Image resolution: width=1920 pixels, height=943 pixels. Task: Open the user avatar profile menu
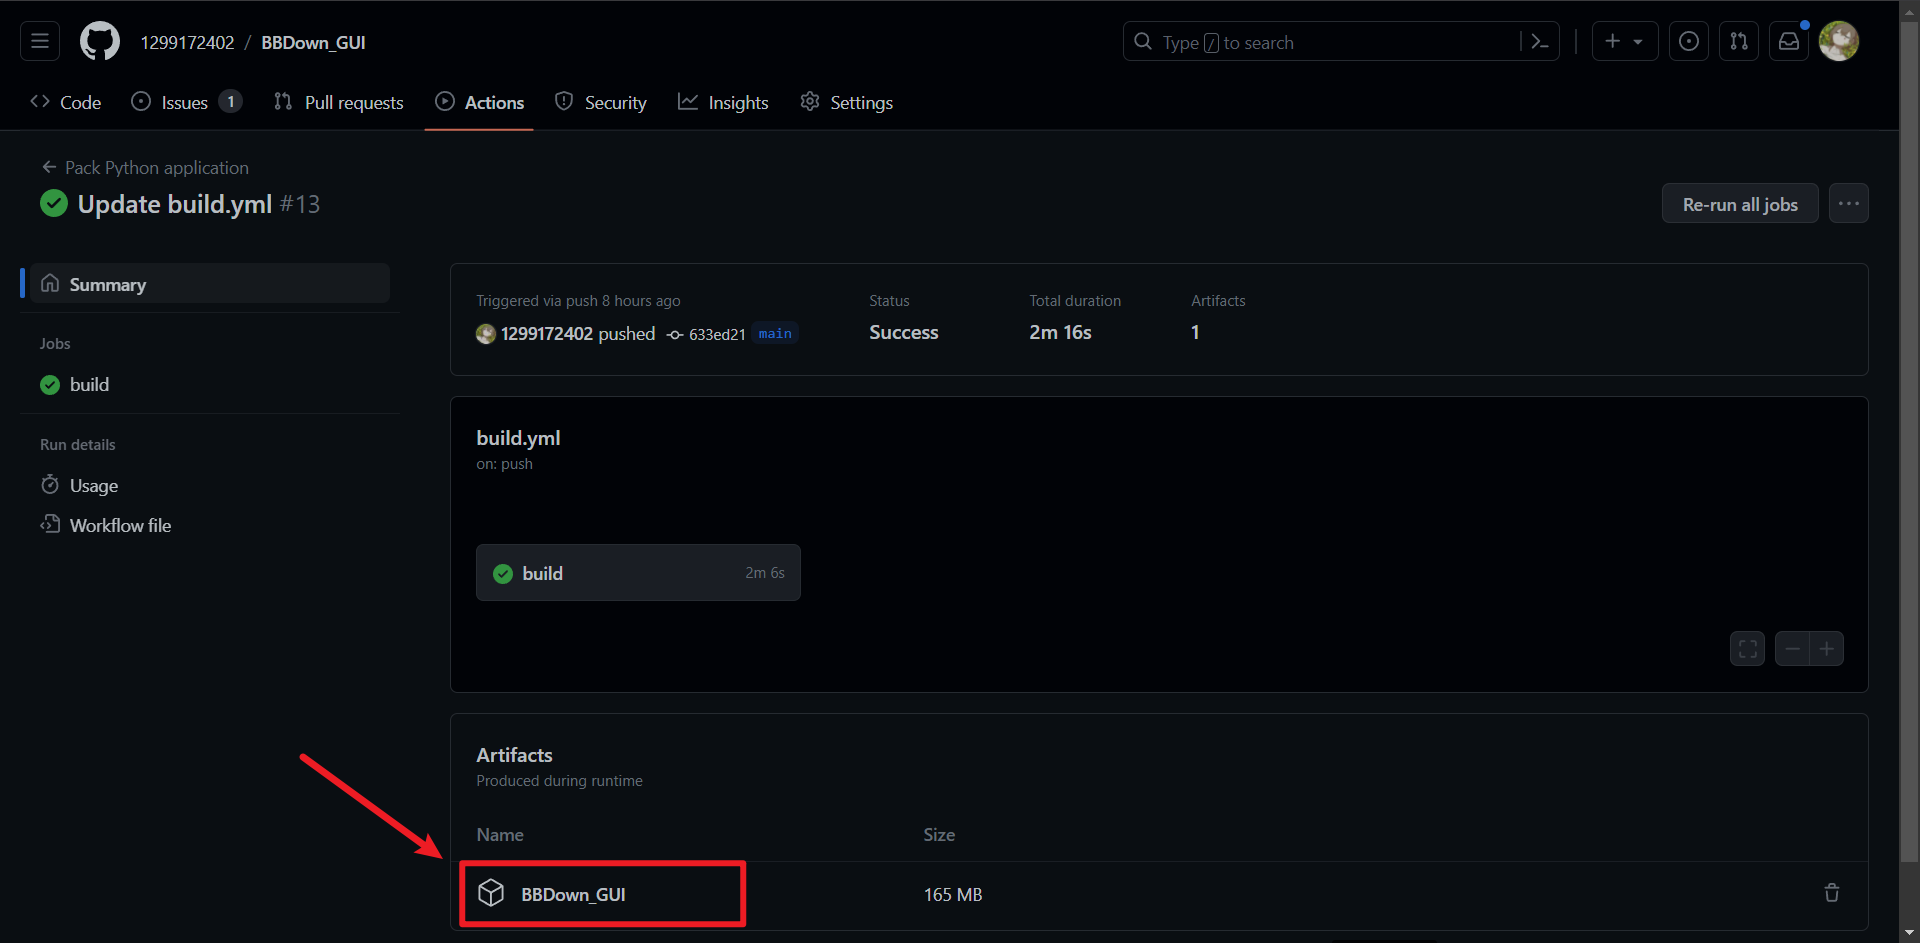(x=1839, y=42)
